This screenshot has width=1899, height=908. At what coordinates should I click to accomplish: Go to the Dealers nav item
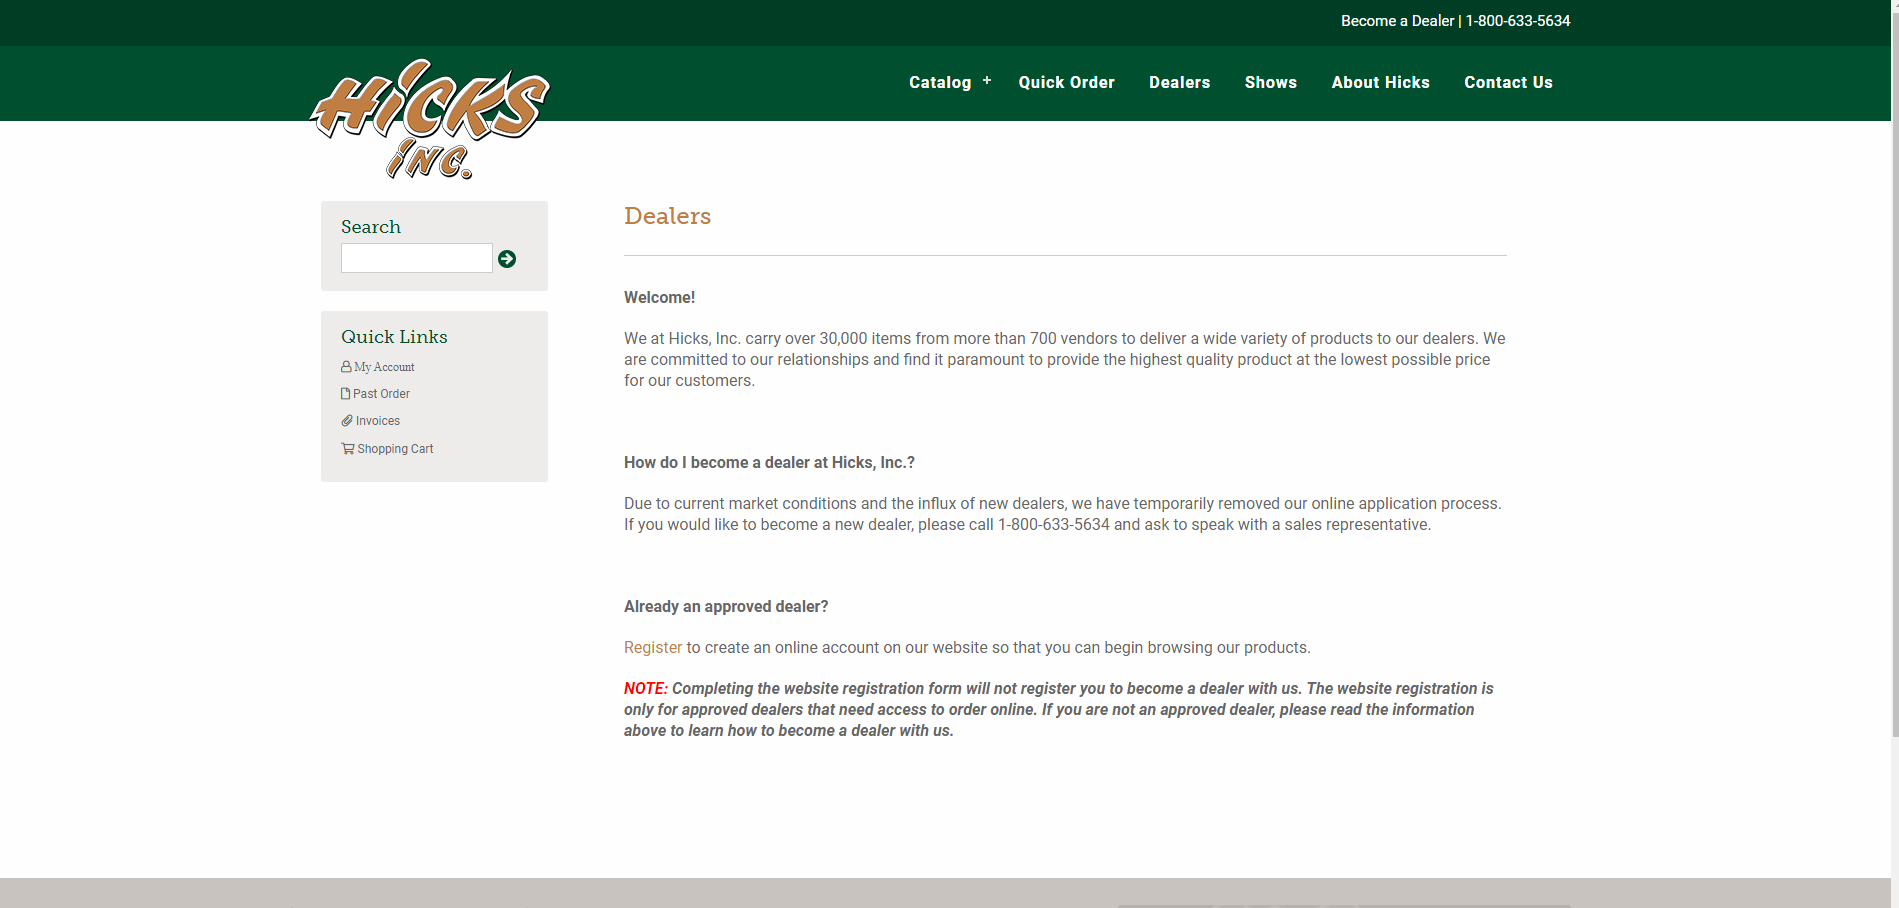coord(1179,82)
